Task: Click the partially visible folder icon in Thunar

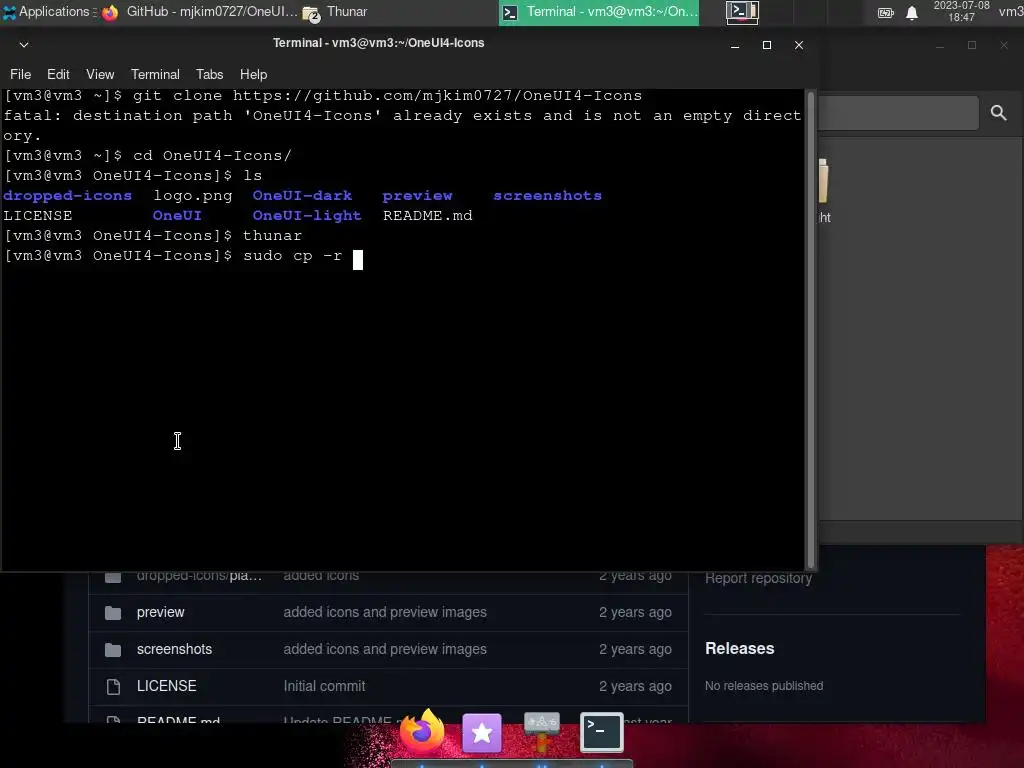Action: (824, 181)
